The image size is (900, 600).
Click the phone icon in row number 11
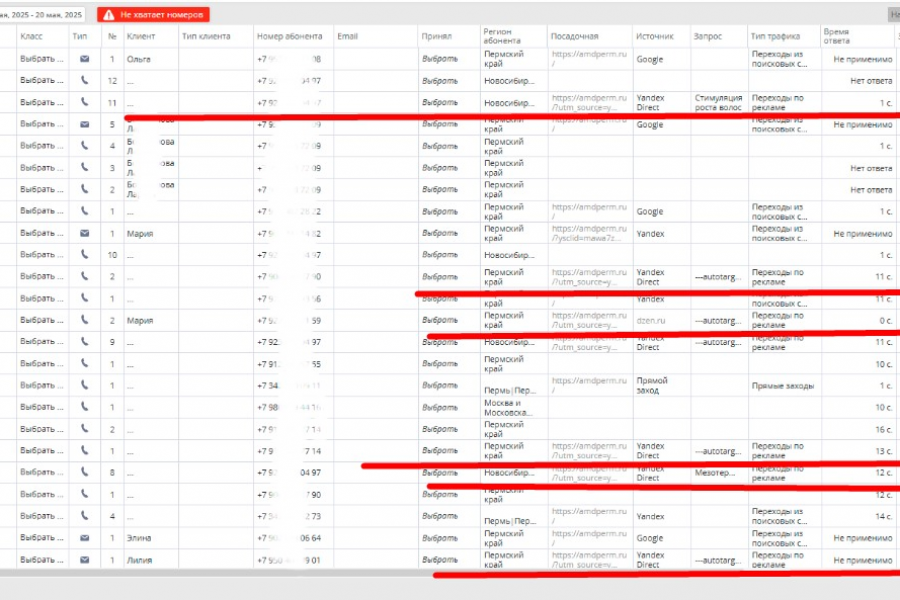point(84,102)
